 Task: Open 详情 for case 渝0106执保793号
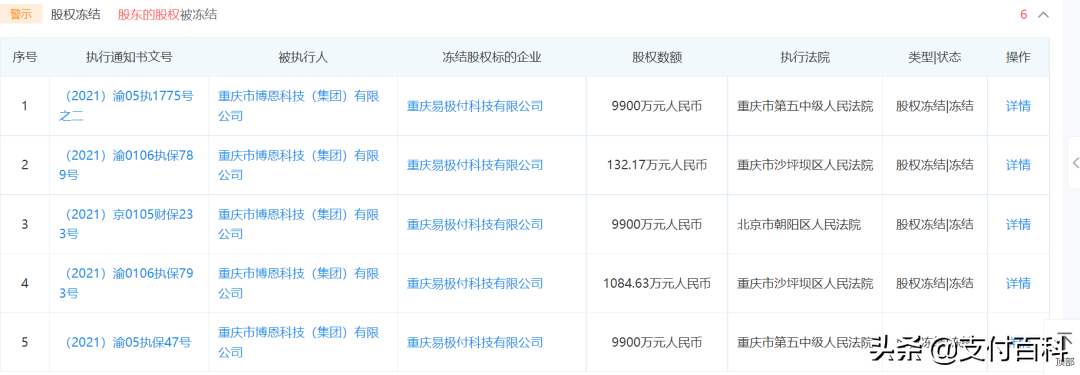tap(1018, 283)
